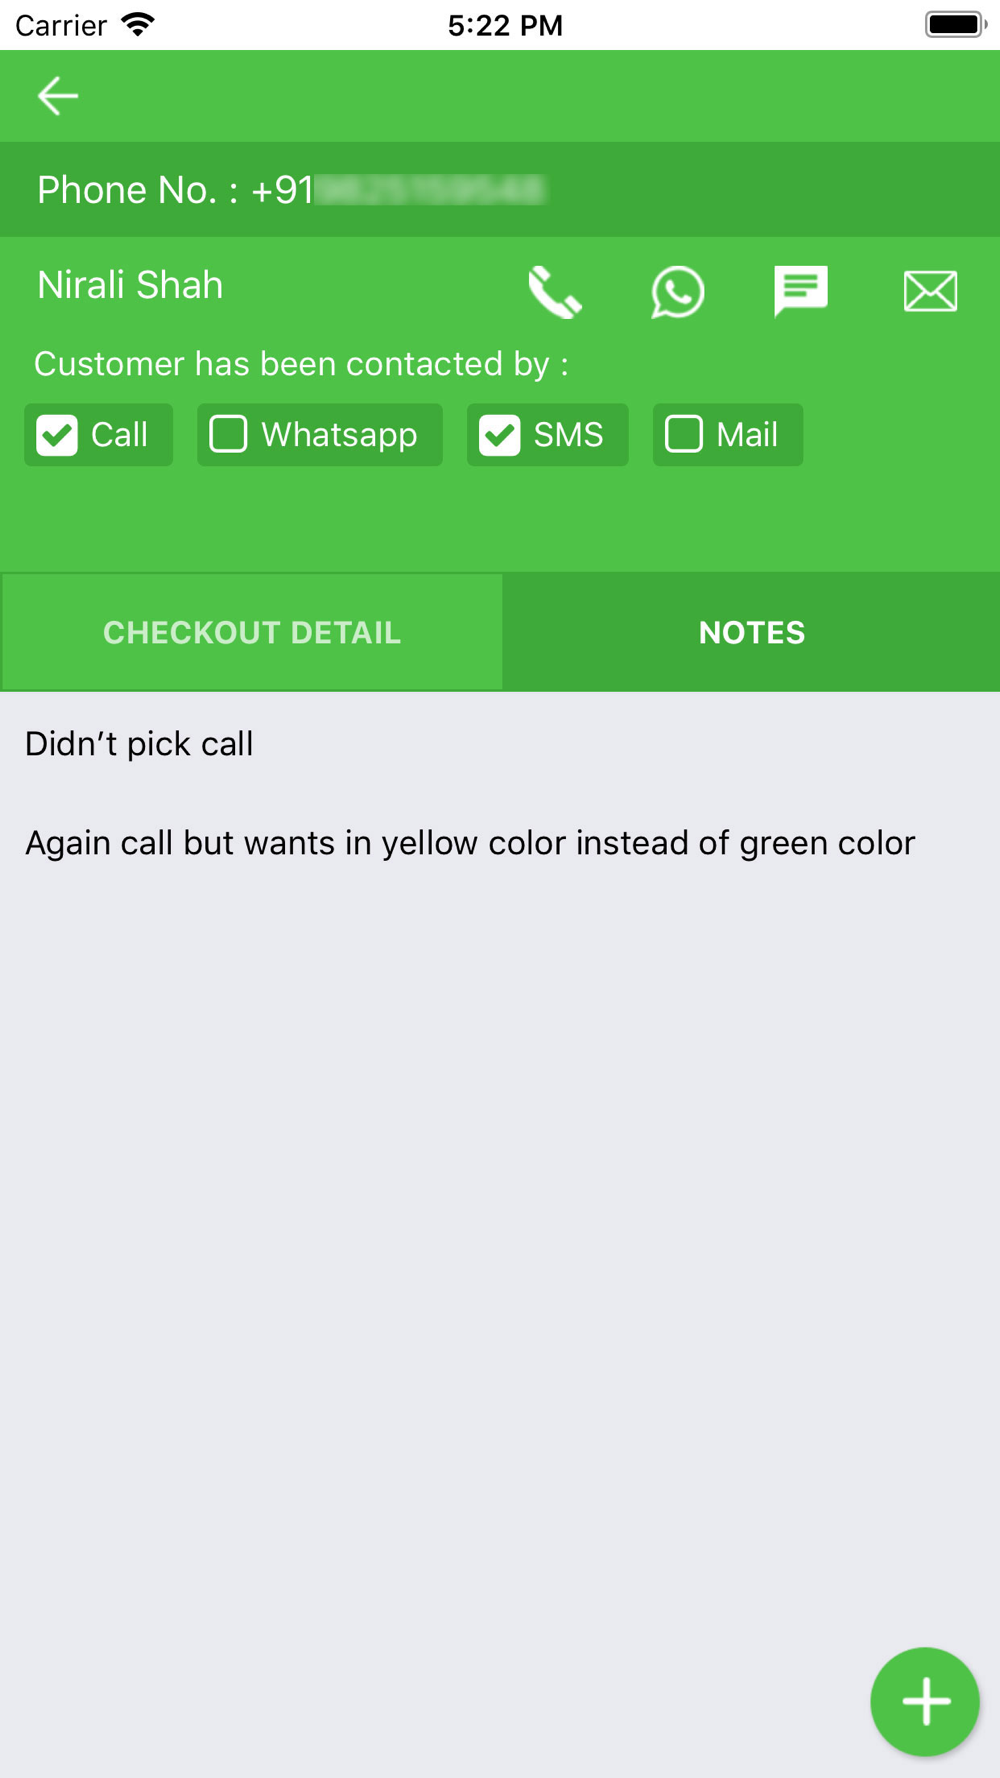Tap the clock time in status bar
Screen dimensions: 1000x1778
[x=505, y=25]
